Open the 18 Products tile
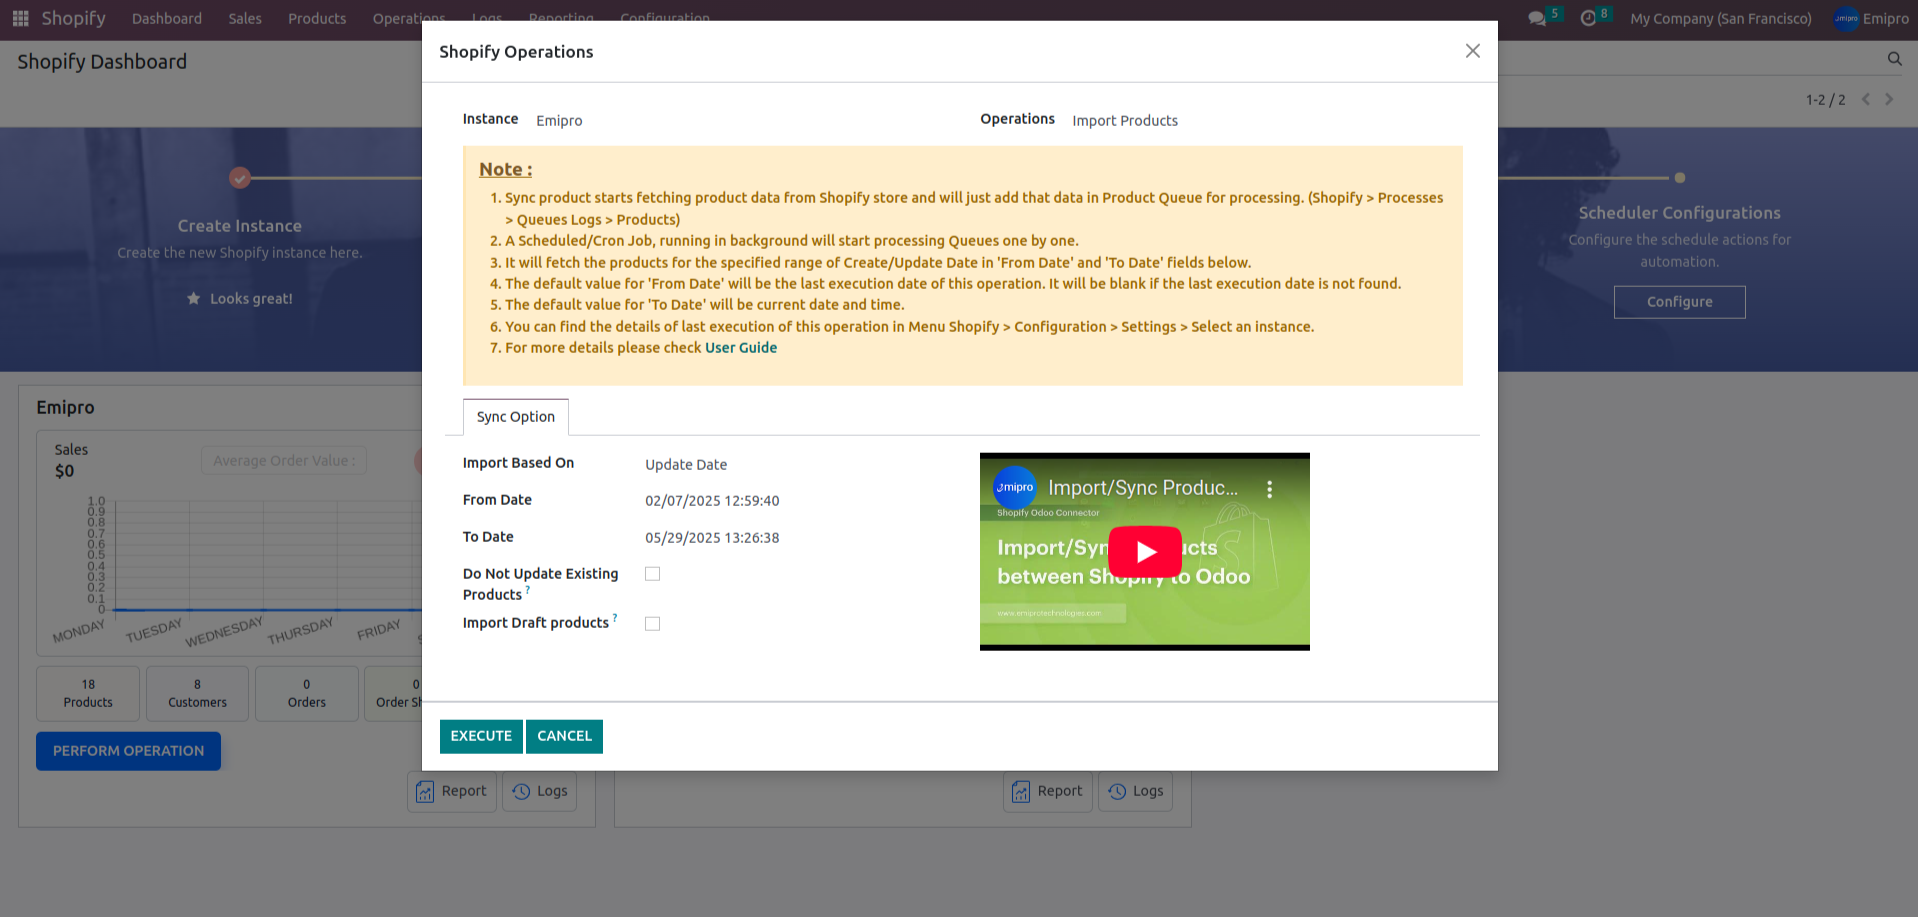The width and height of the screenshot is (1918, 917). coord(88,694)
